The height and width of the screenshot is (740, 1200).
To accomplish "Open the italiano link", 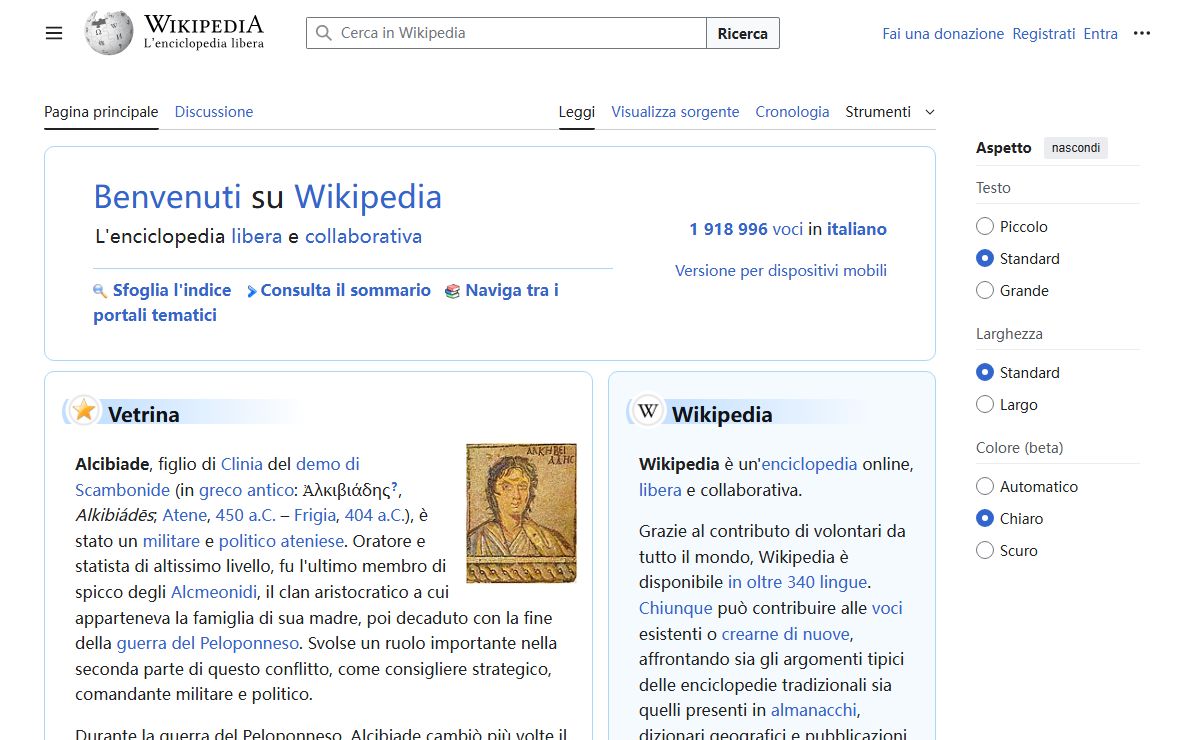I will pyautogui.click(x=857, y=229).
